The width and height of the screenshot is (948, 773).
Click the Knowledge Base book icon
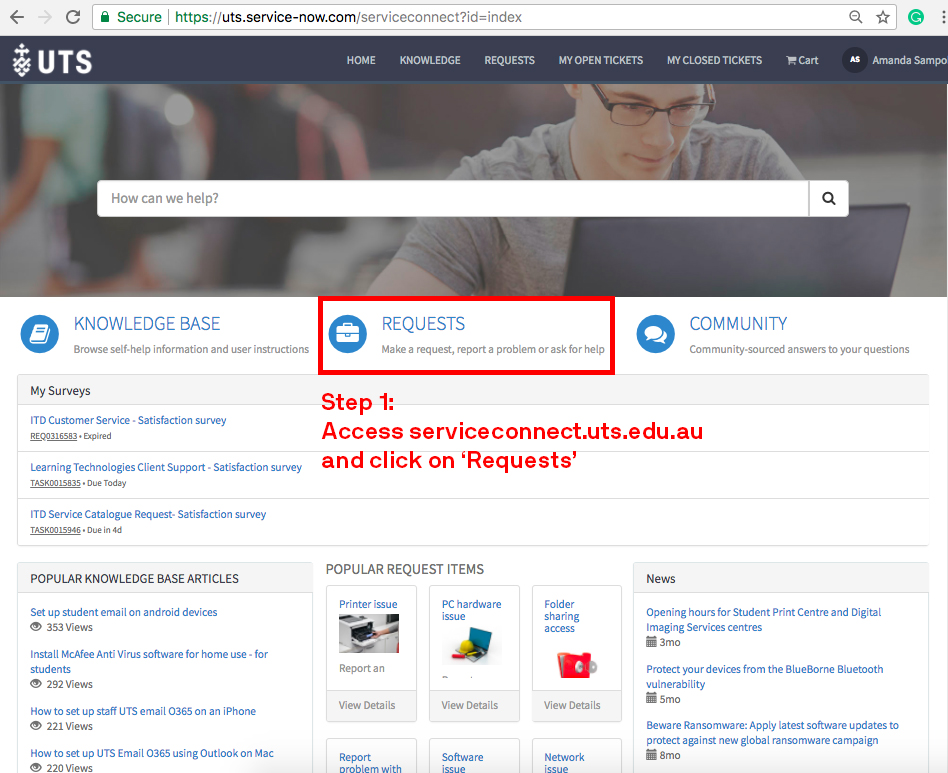click(40, 334)
